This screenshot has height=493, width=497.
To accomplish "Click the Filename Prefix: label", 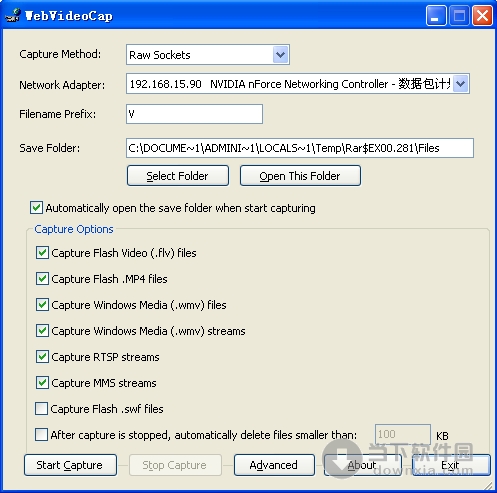I will [58, 114].
